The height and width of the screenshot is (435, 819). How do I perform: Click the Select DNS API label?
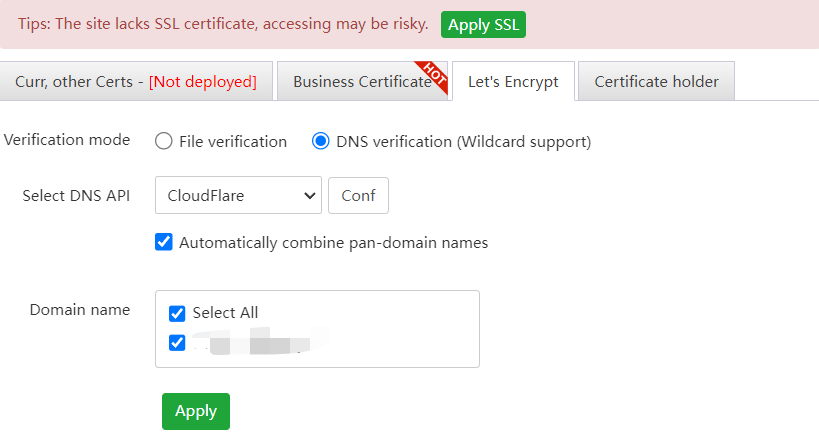coord(76,195)
